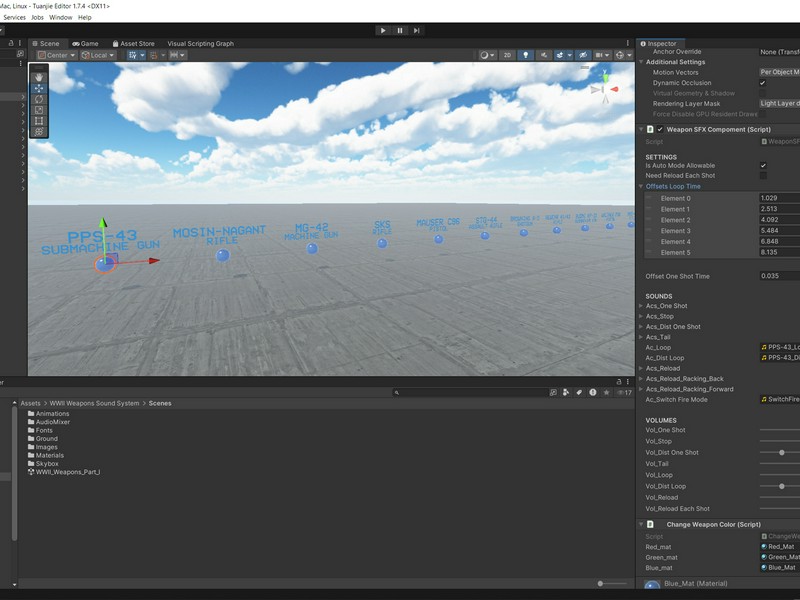Viewport: 800px width, 600px height.
Task: Select the Hand view tool
Action: pos(39,78)
